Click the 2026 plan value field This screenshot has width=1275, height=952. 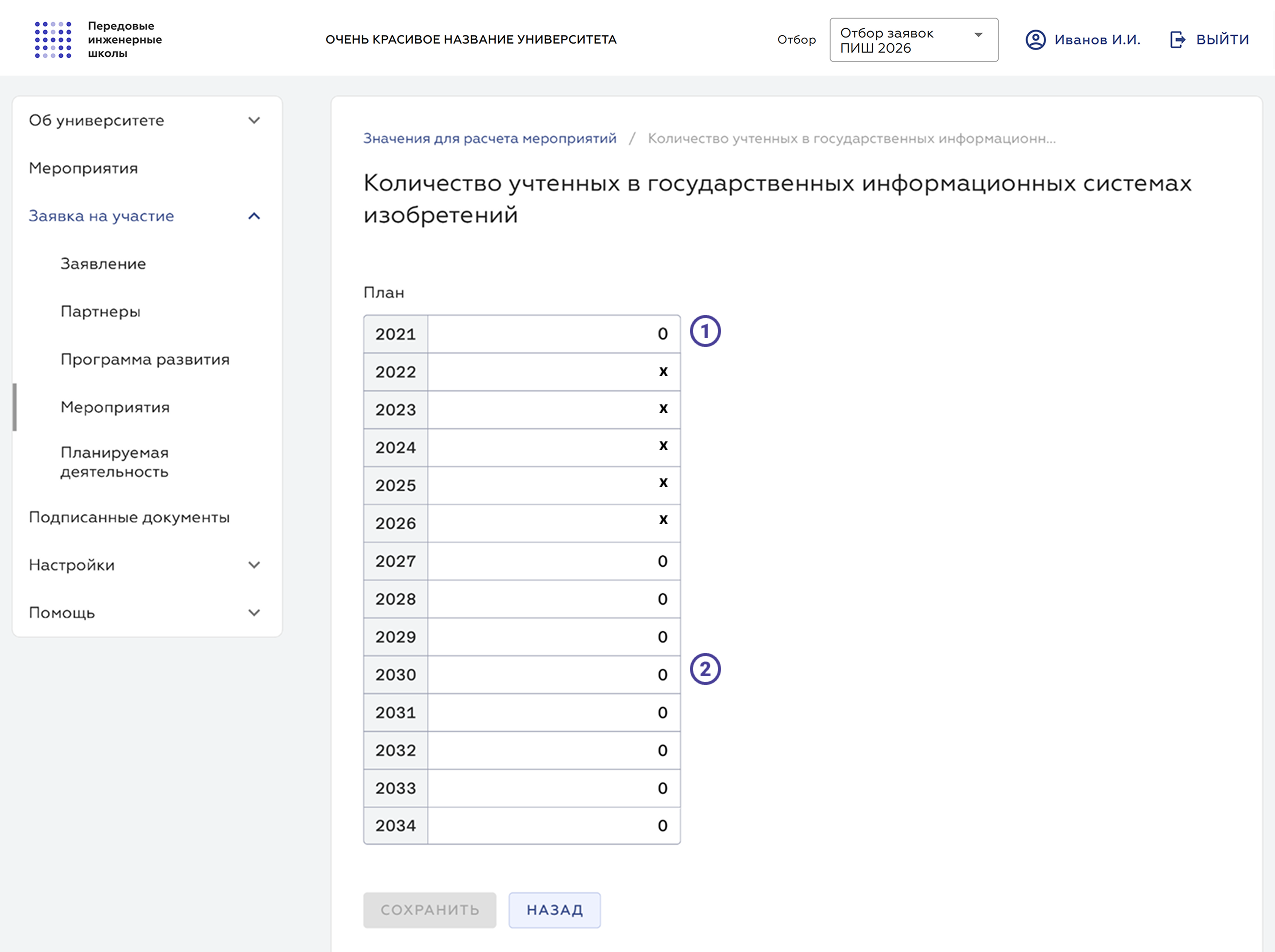[x=554, y=523]
